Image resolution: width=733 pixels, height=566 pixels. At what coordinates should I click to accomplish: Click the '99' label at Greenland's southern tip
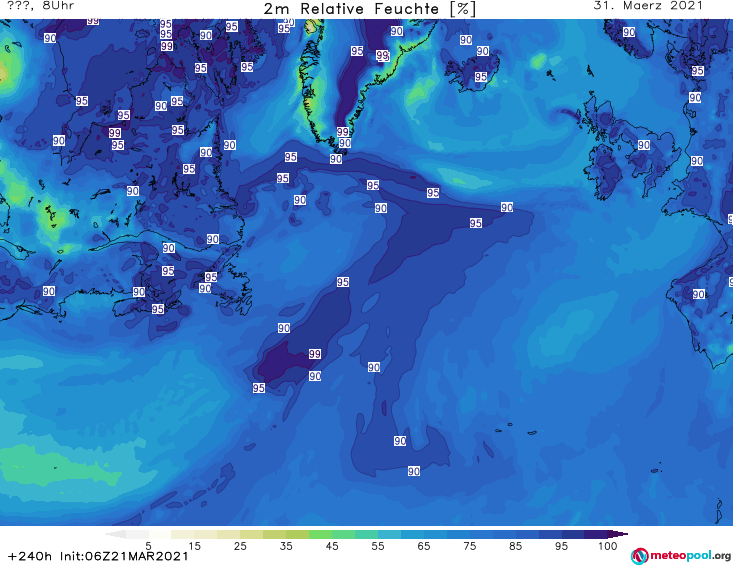coord(343,132)
